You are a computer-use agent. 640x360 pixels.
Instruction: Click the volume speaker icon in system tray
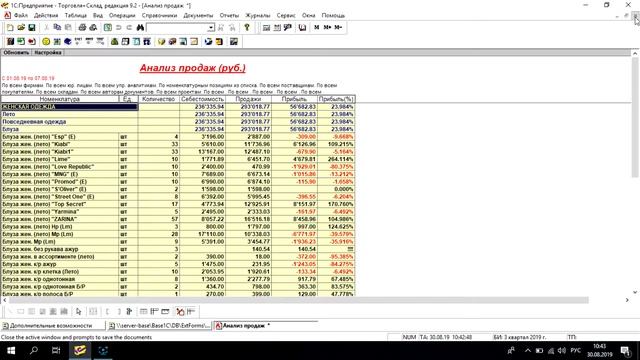tap(562, 351)
